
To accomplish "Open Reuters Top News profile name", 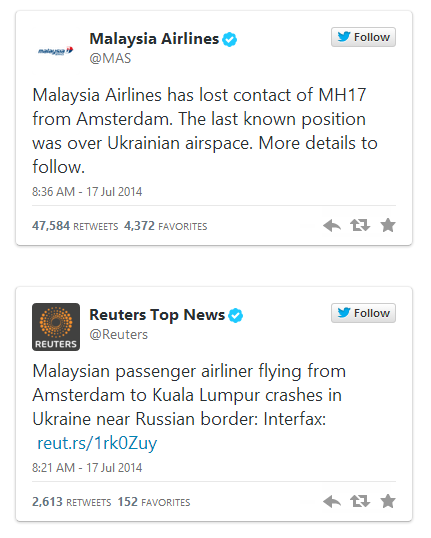I will 157,315.
